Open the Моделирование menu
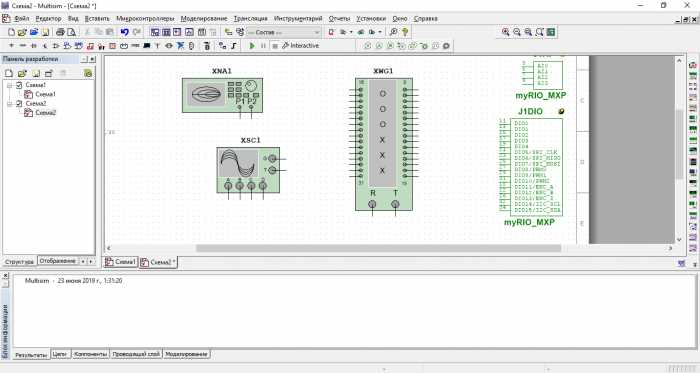This screenshot has width=700, height=373. click(x=204, y=19)
